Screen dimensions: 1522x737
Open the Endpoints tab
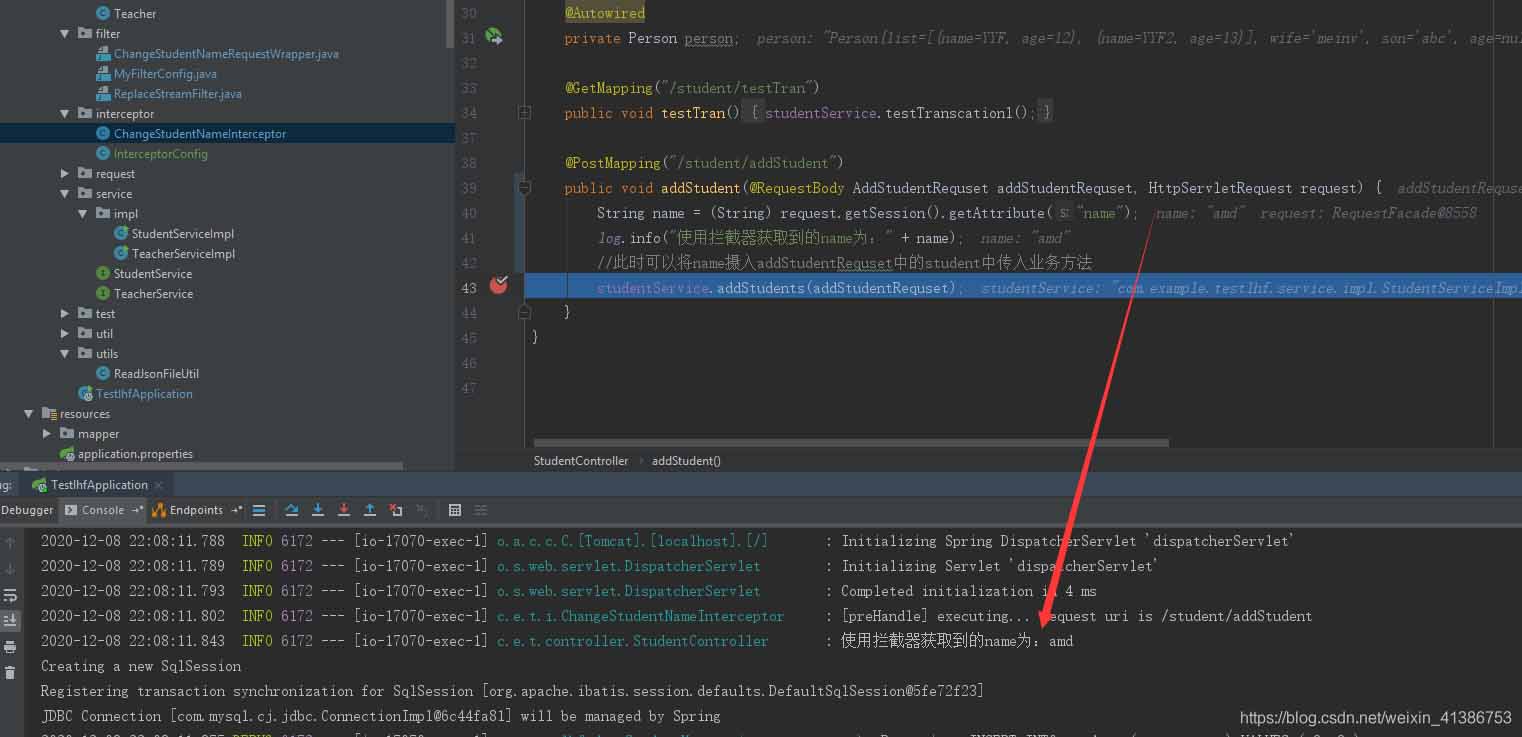tap(196, 510)
